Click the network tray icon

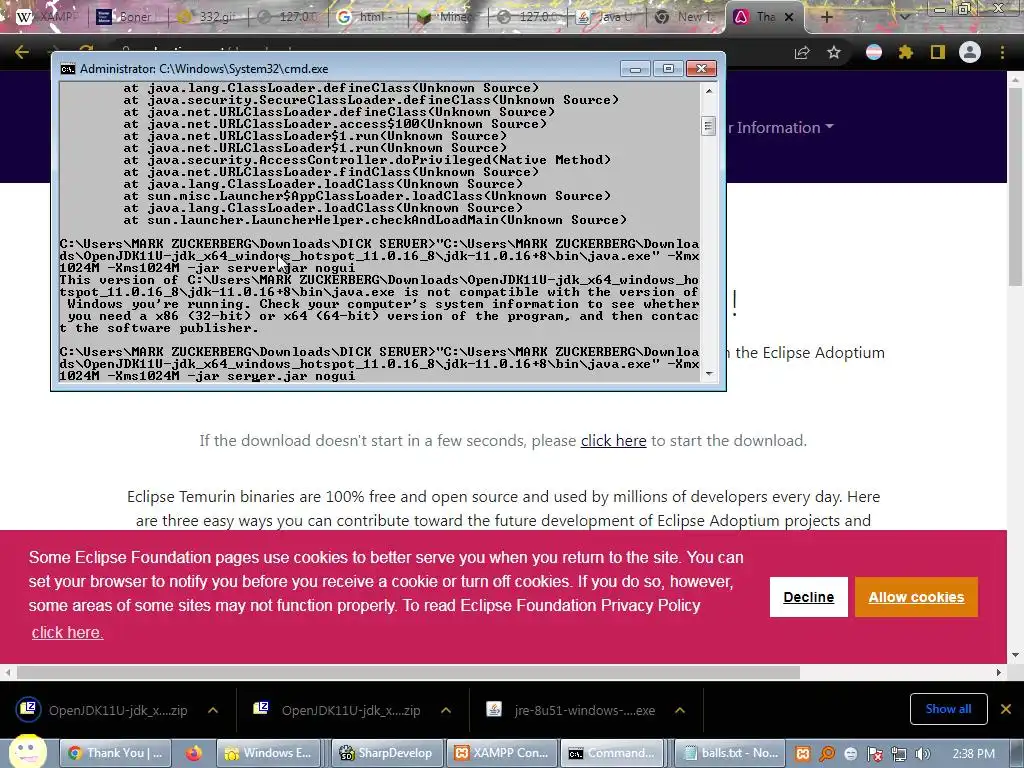(899, 754)
